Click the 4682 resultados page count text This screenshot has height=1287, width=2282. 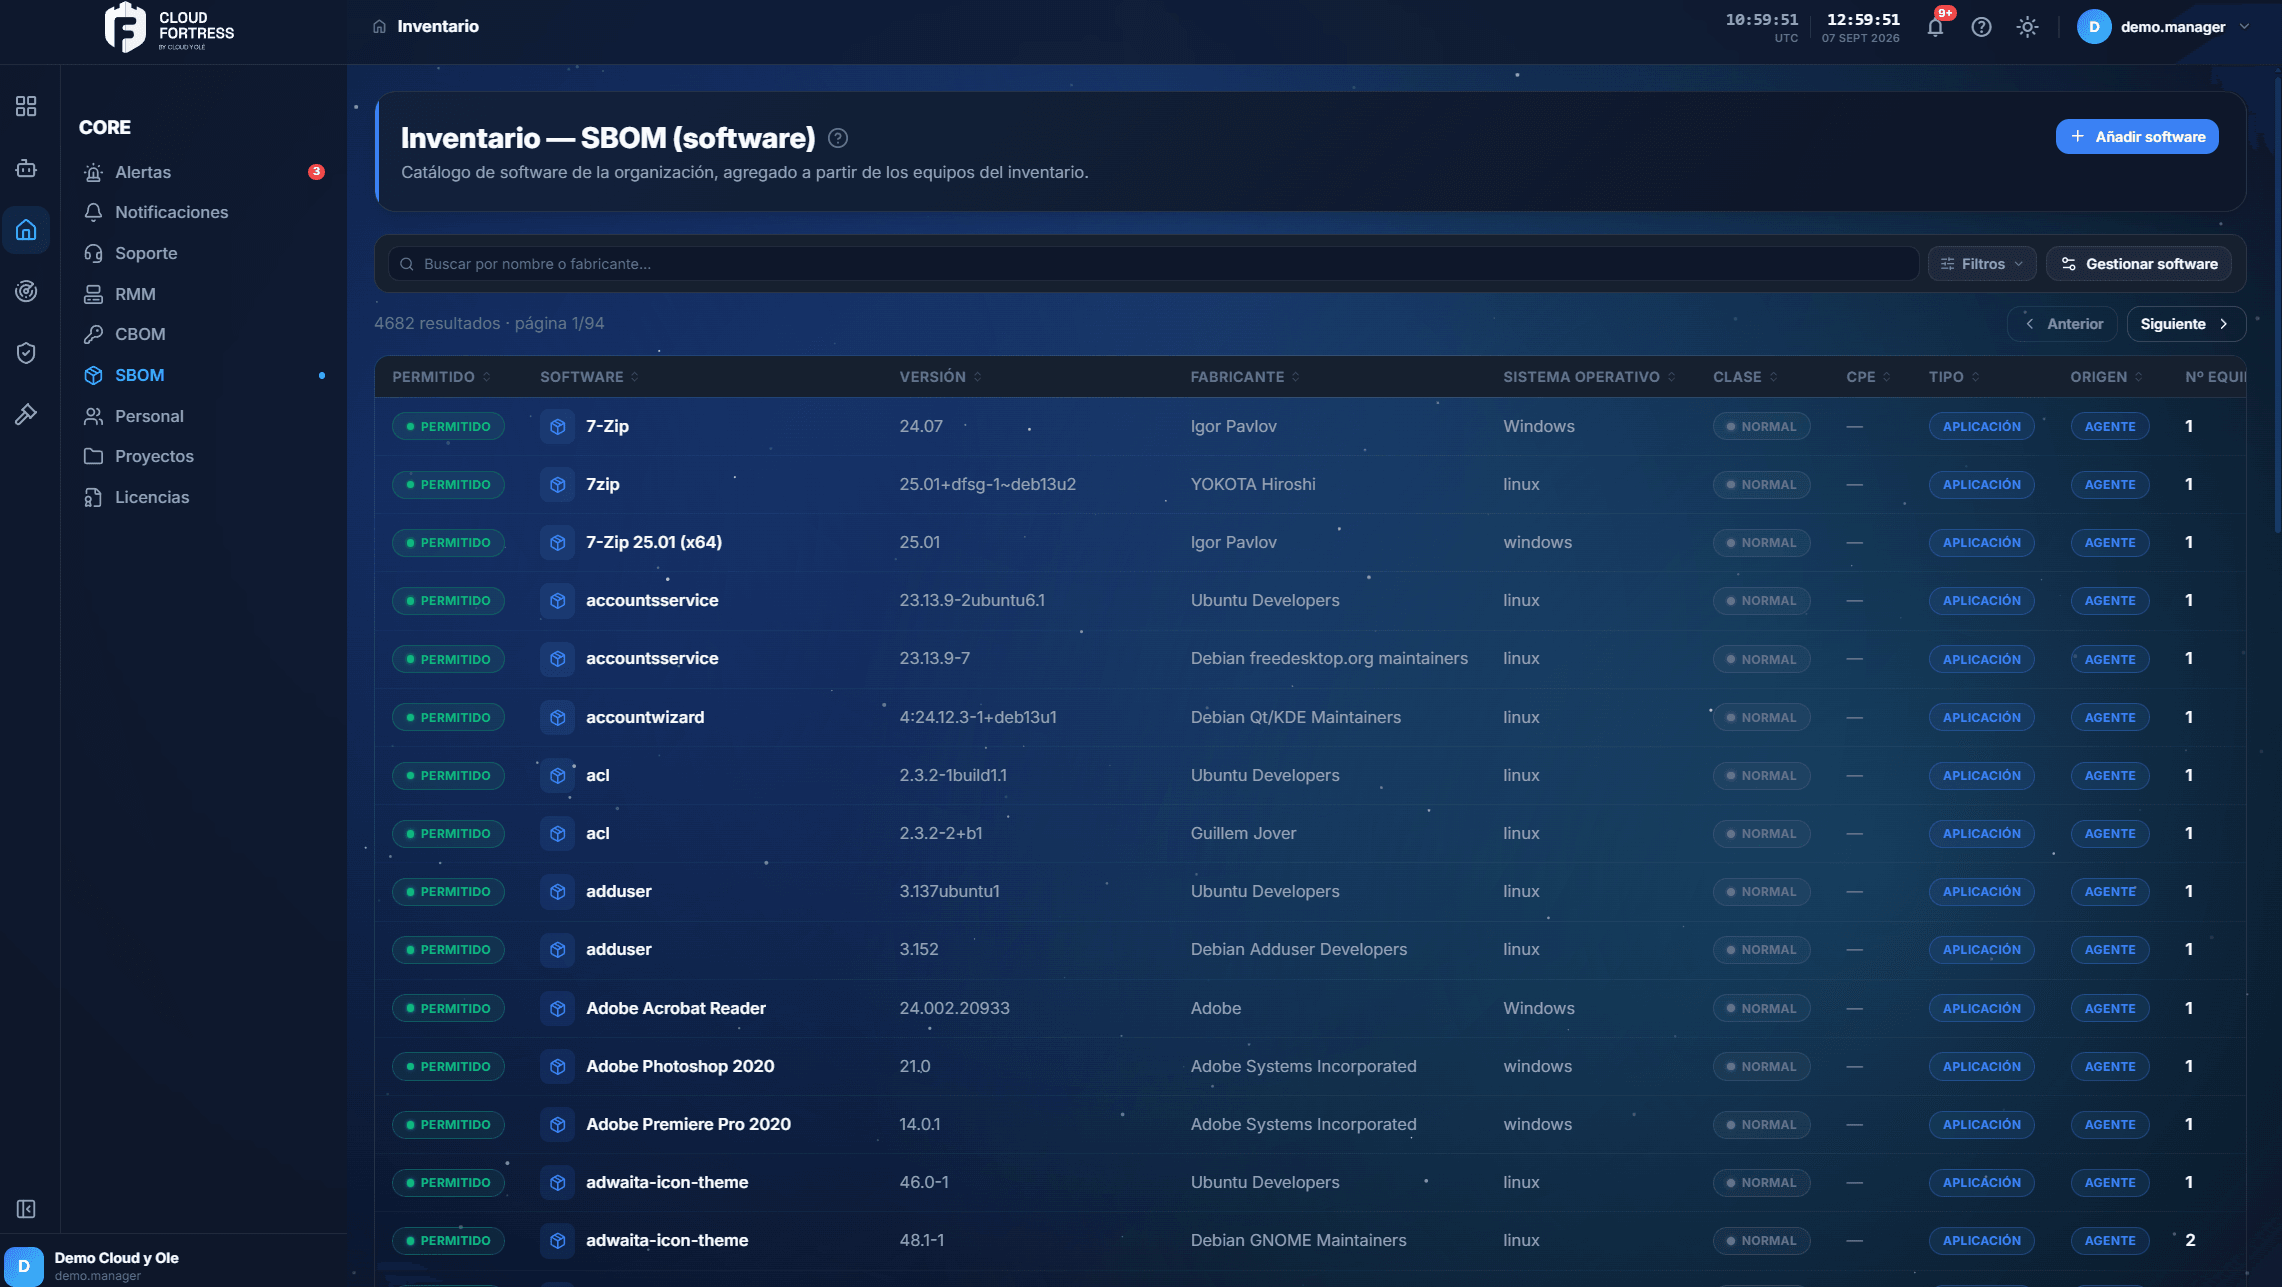(489, 323)
